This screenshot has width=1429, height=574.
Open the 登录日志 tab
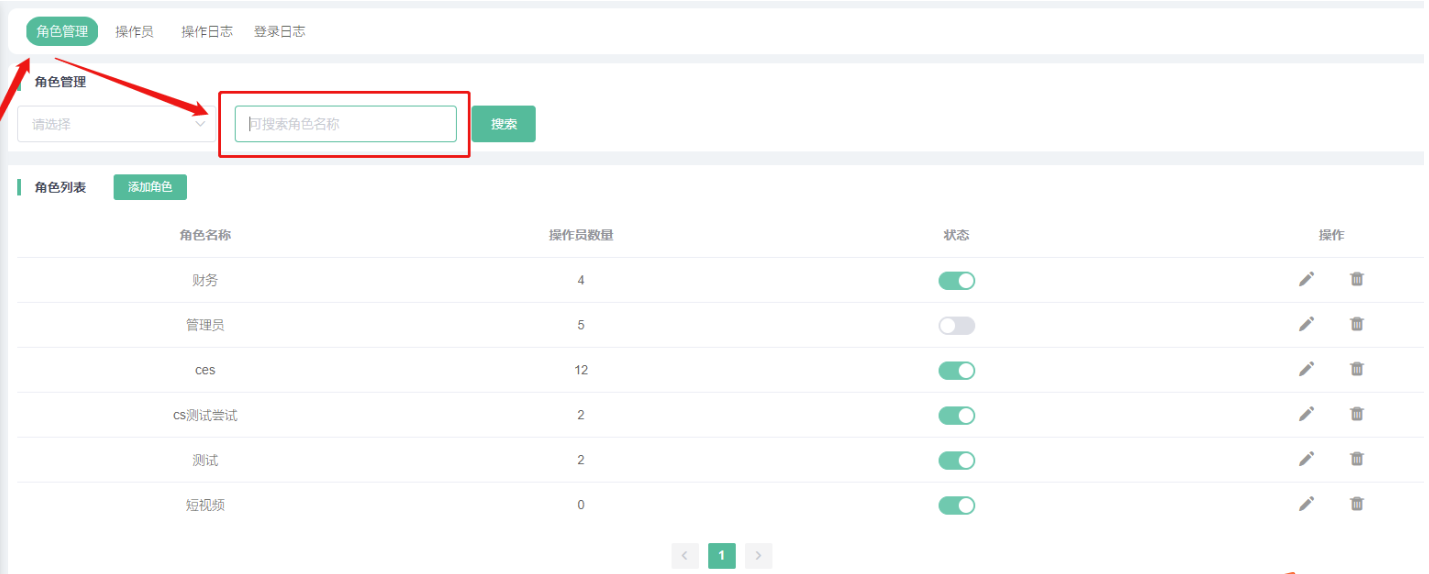pyautogui.click(x=279, y=32)
